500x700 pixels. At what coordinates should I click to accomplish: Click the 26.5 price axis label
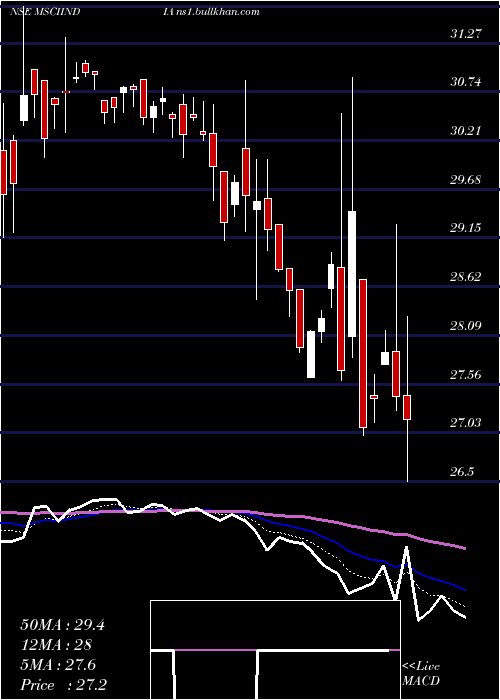pyautogui.click(x=462, y=472)
